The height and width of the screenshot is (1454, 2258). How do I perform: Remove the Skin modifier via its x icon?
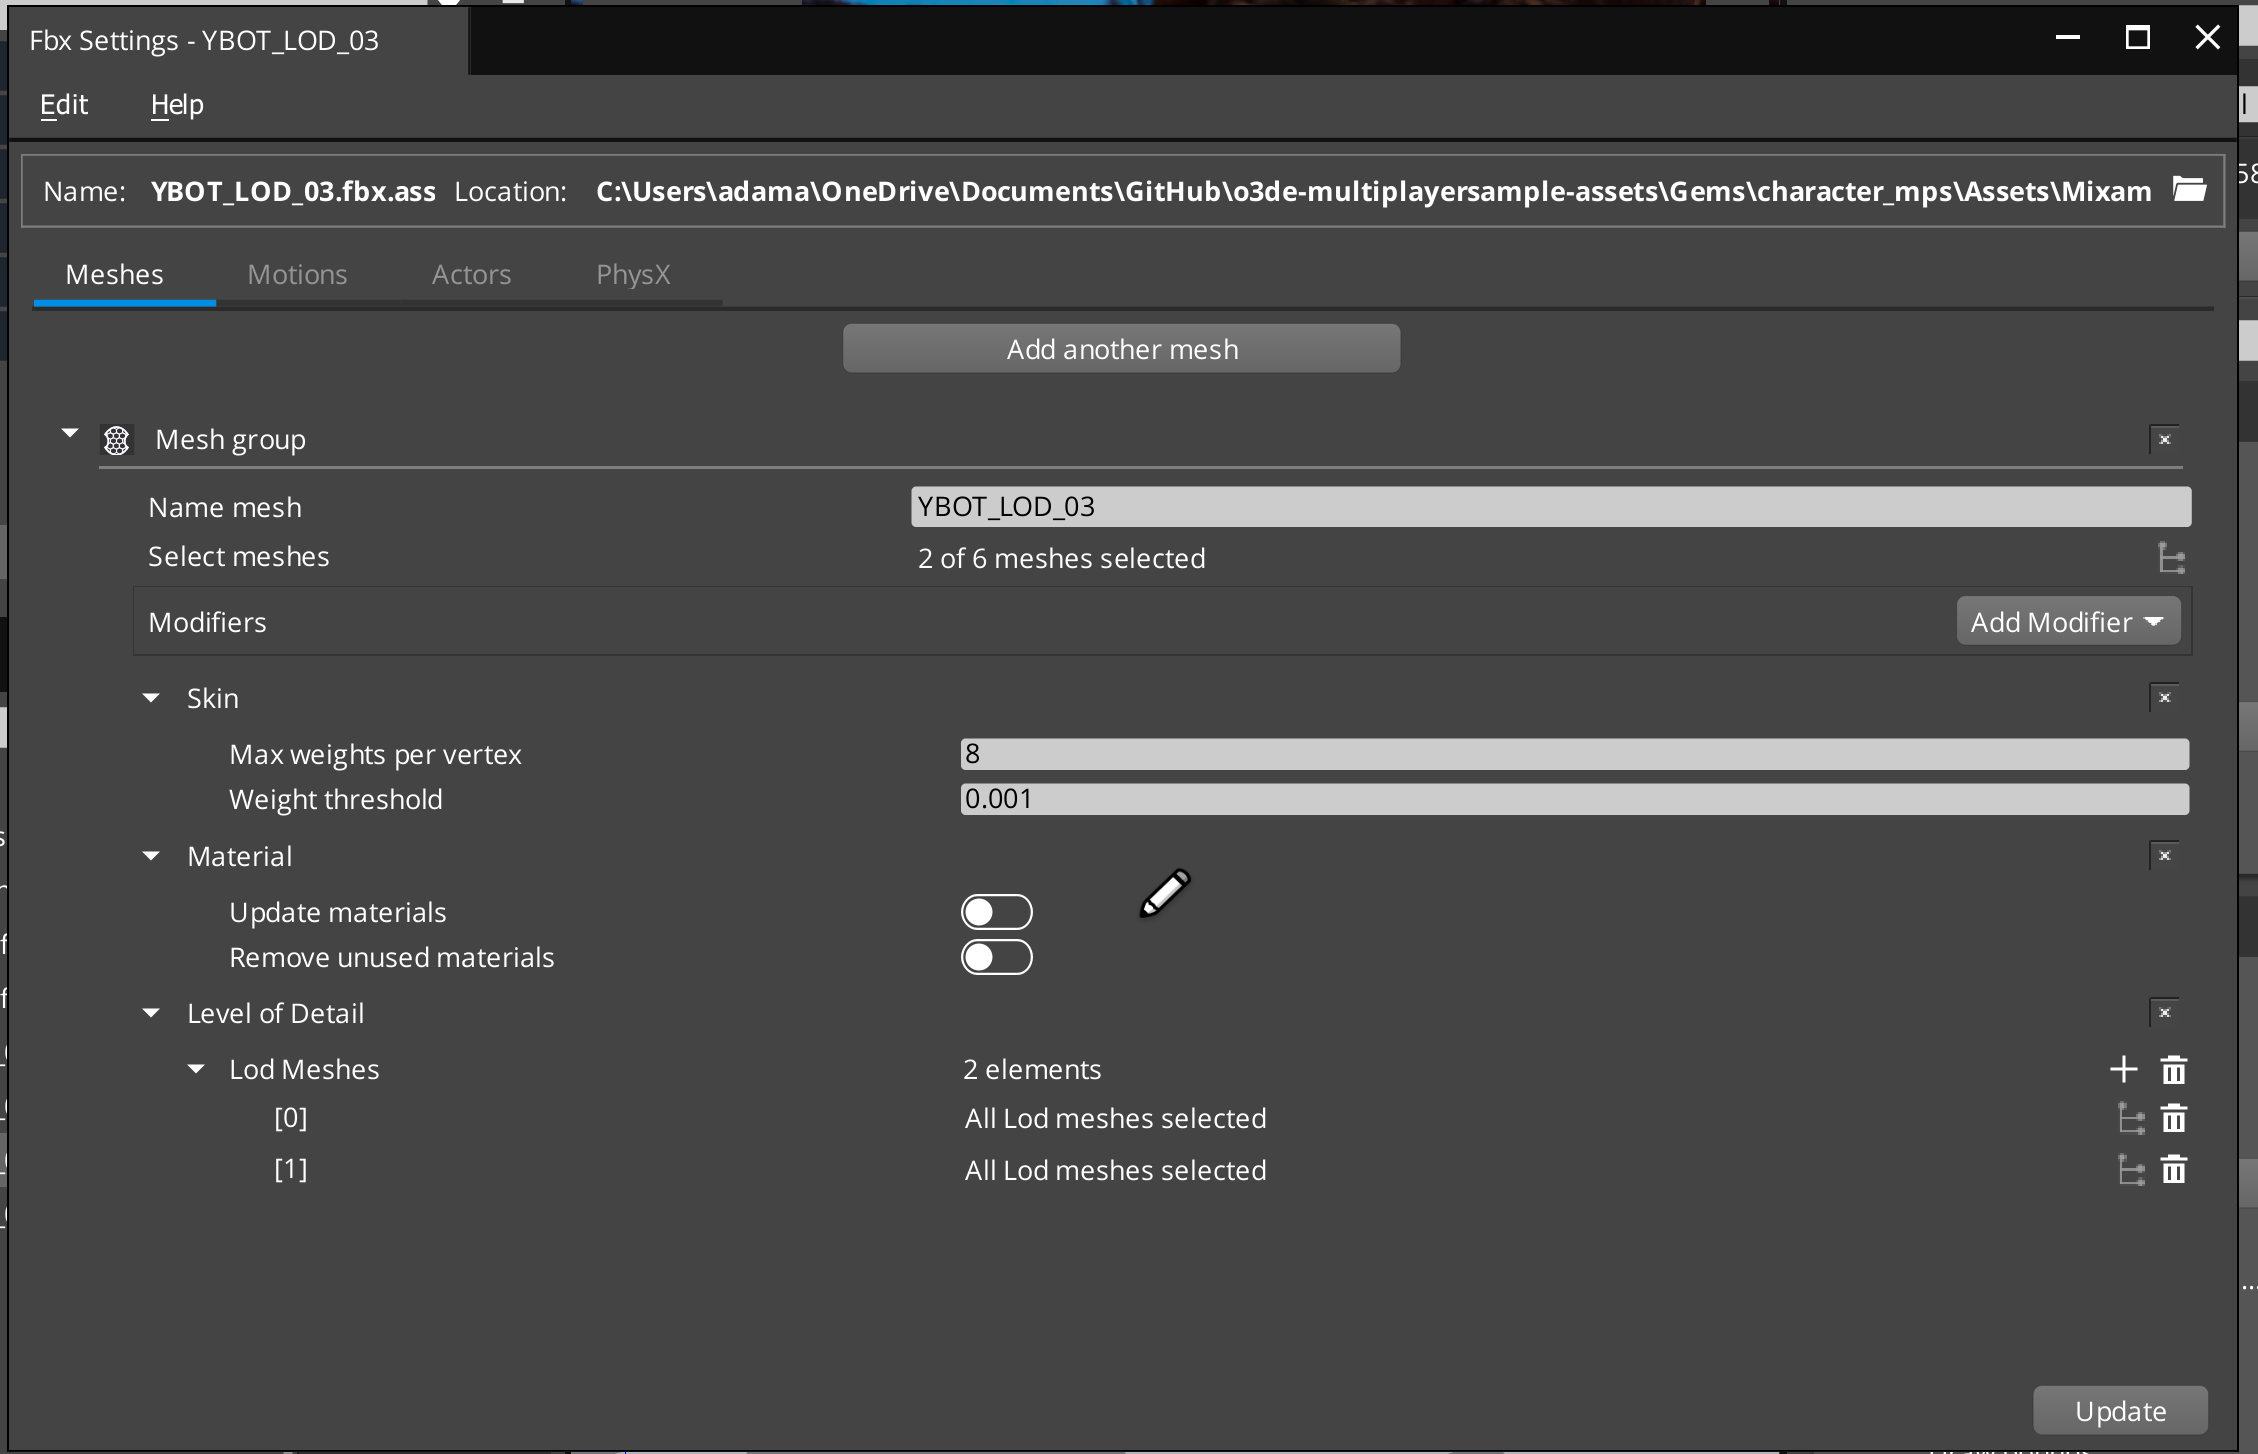coord(2165,697)
